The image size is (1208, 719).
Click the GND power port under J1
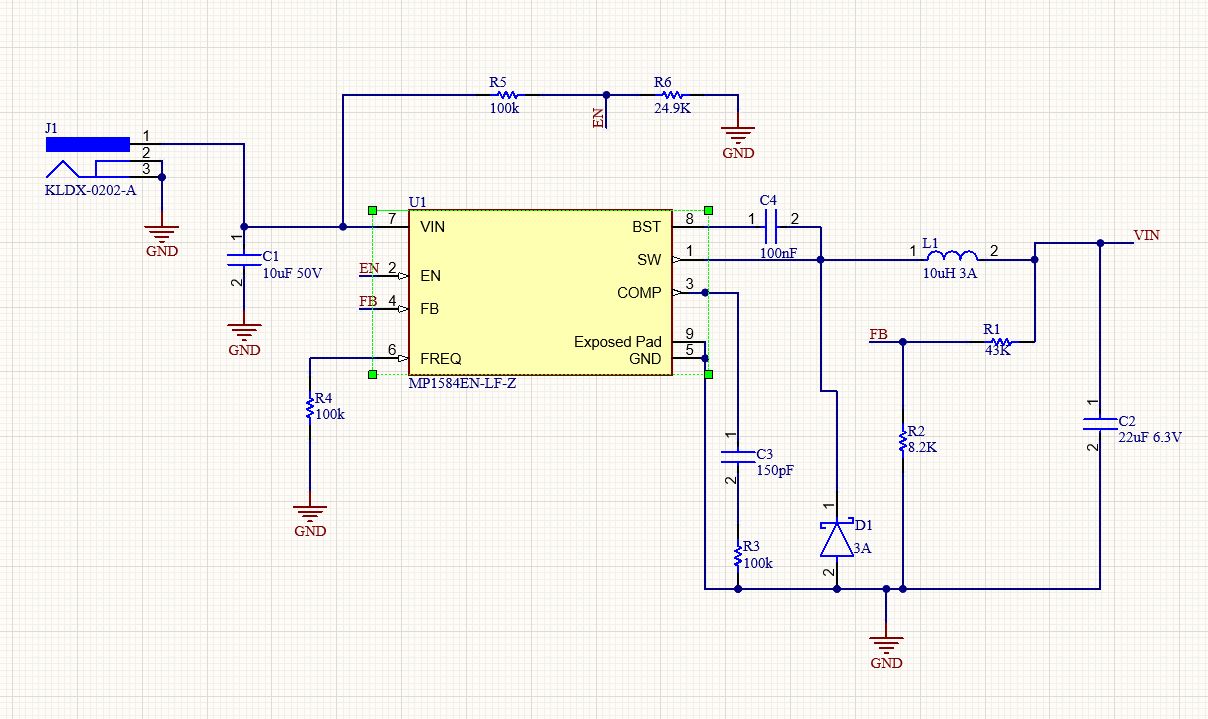[162, 237]
